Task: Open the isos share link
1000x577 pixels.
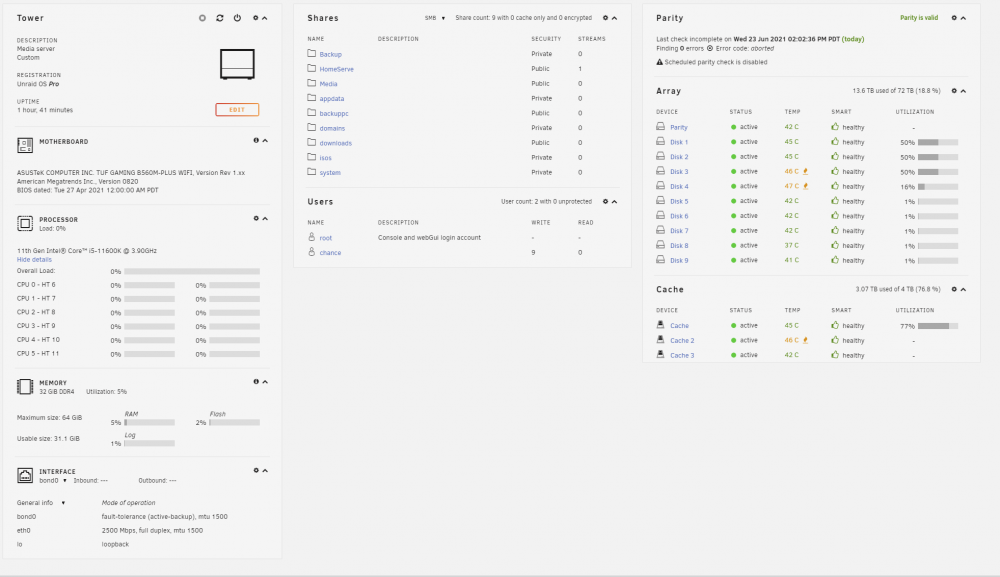Action: 325,157
